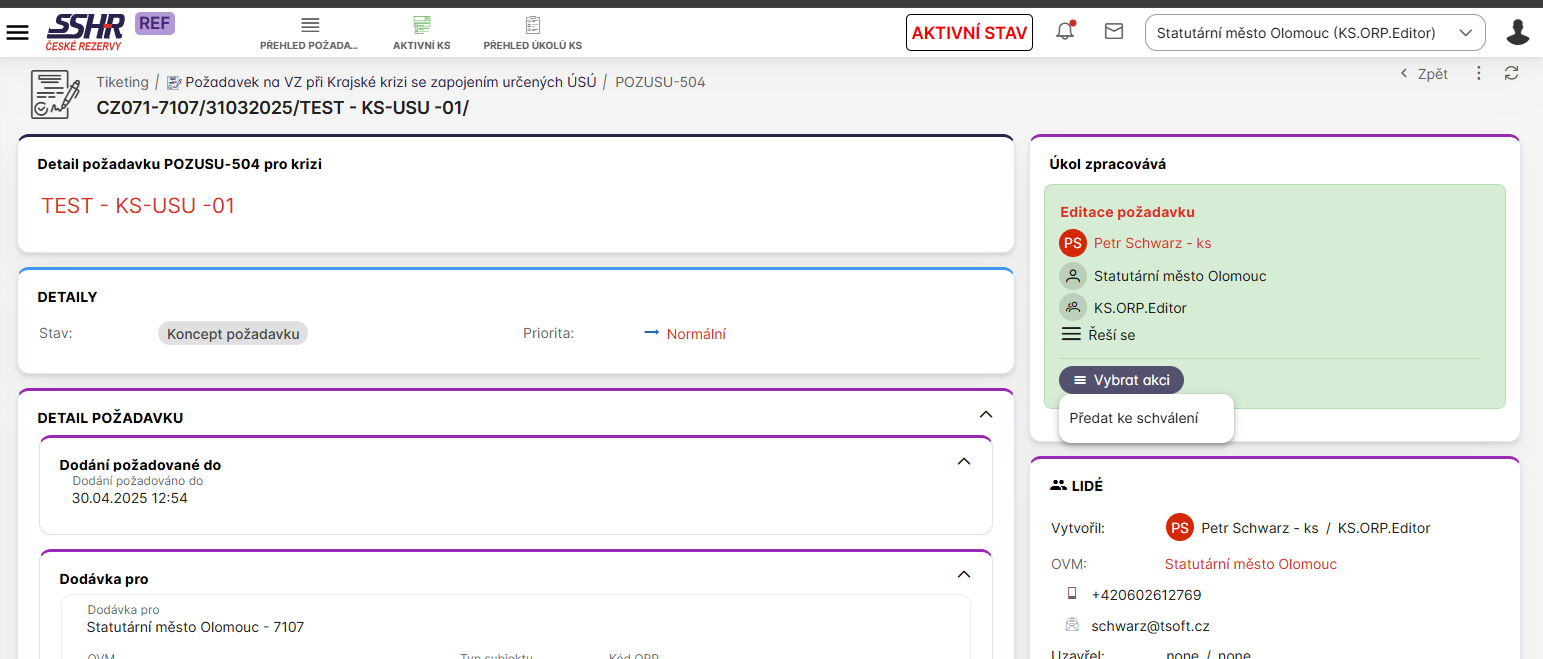Screen dimensions: 1543x659
Task: Collapse the Detail požadavku section
Action: (x=985, y=414)
